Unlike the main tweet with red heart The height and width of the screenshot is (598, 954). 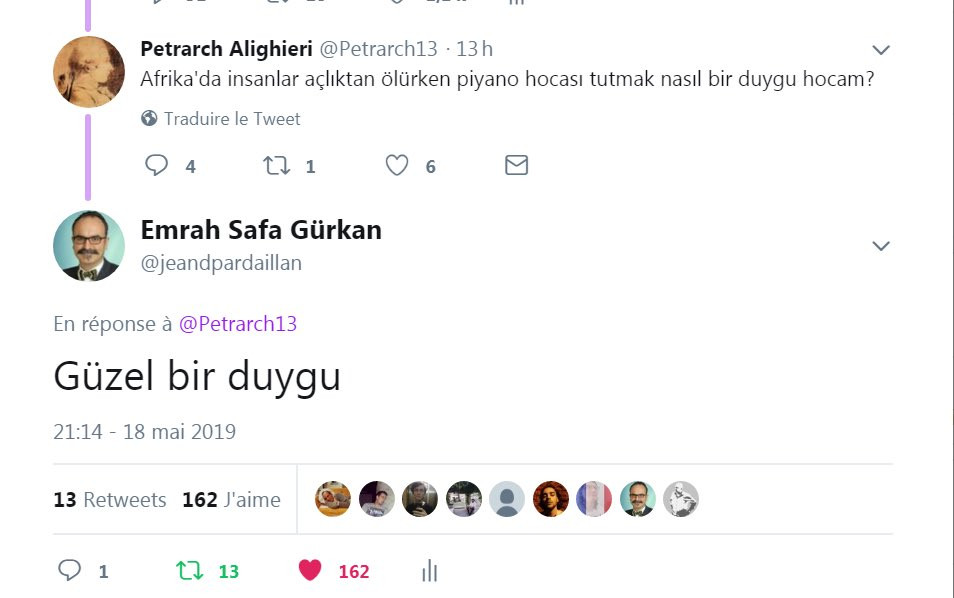[310, 570]
